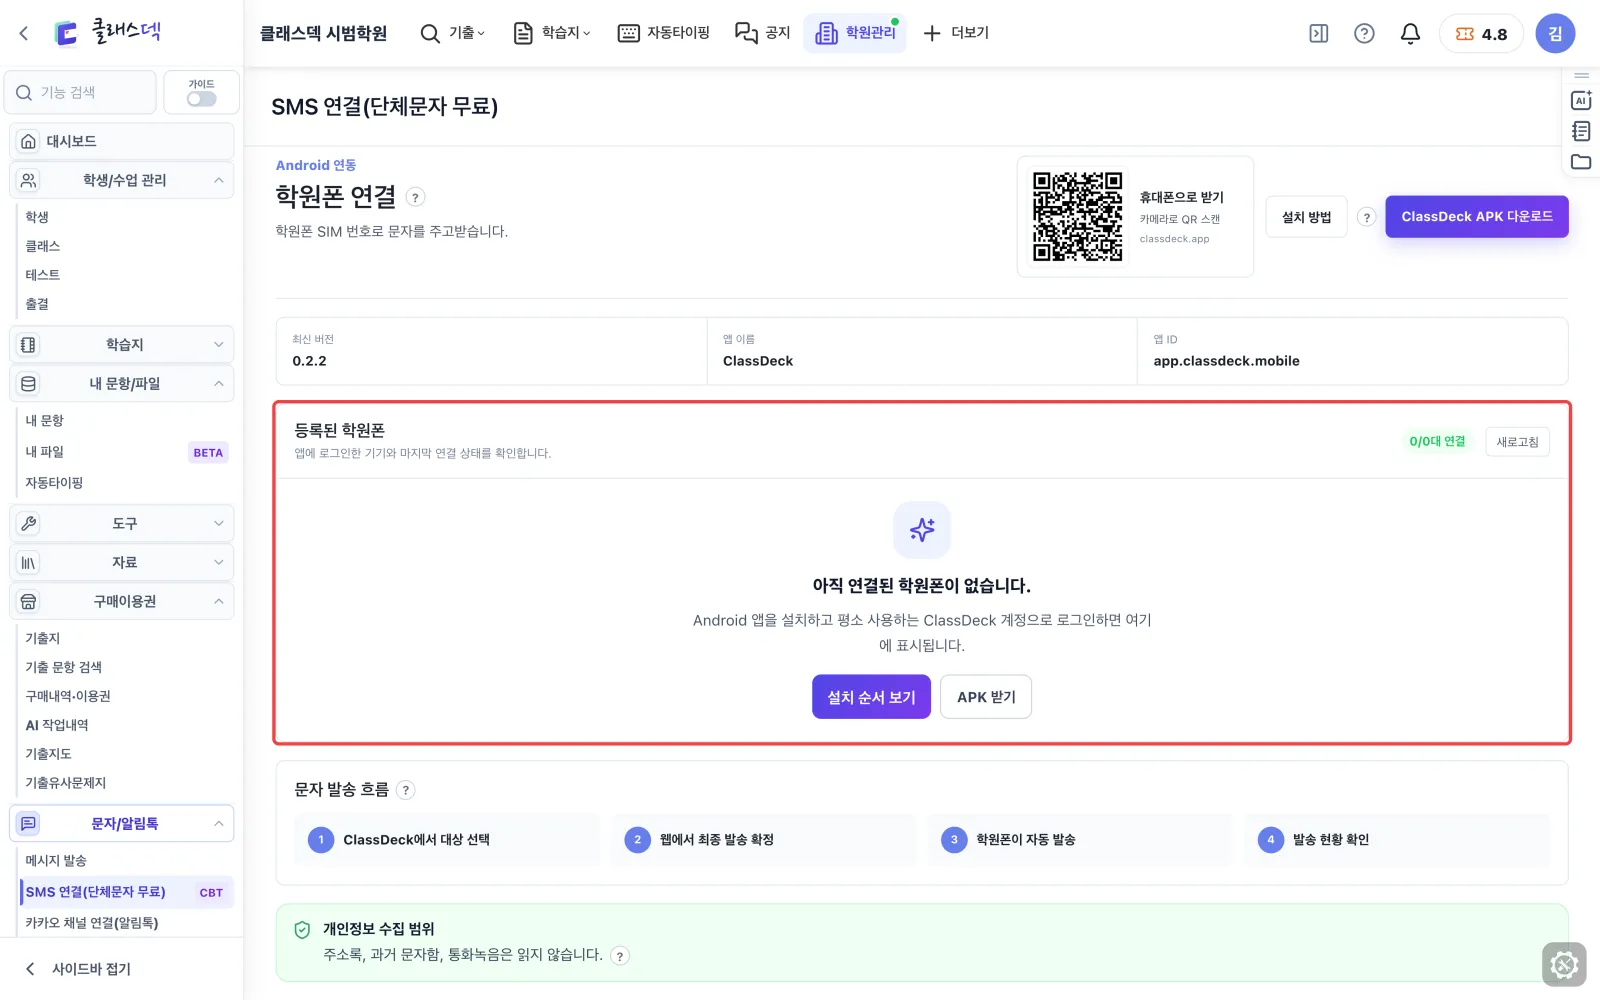Click help icon next to 문자 발송 흐름
The height and width of the screenshot is (1000, 1600).
(x=405, y=790)
